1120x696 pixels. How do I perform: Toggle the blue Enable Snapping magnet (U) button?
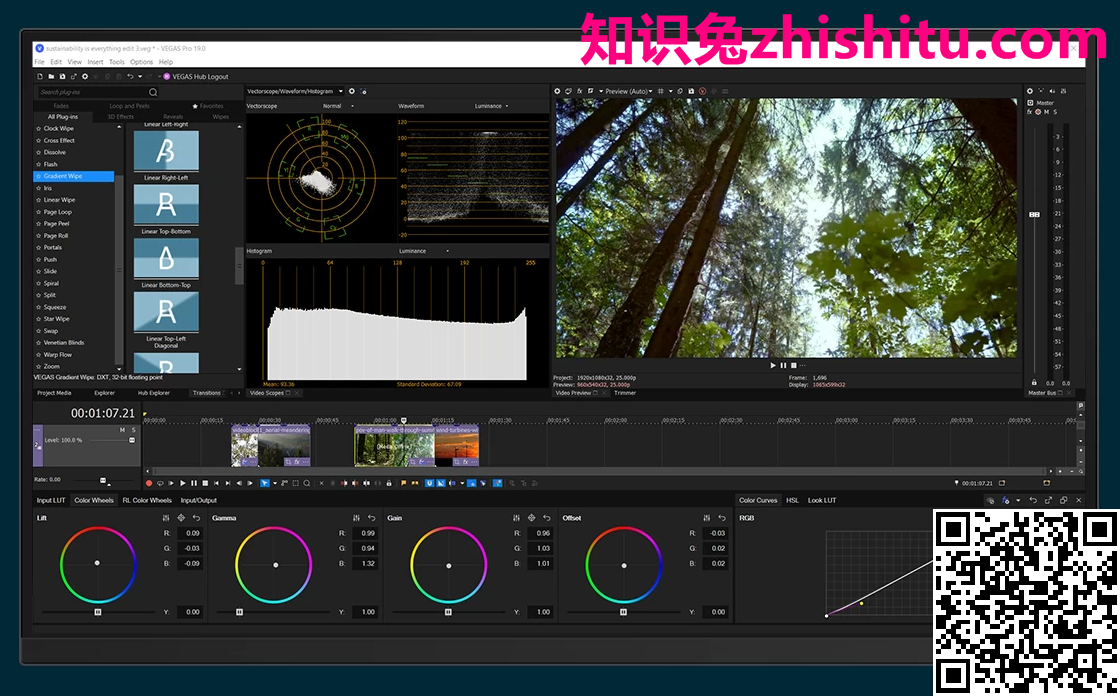pyautogui.click(x=429, y=483)
